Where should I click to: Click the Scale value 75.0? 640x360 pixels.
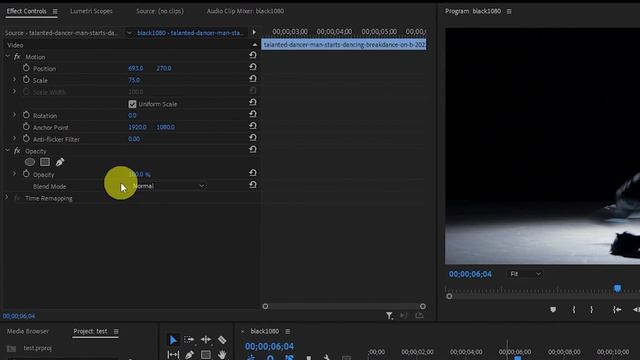point(134,80)
